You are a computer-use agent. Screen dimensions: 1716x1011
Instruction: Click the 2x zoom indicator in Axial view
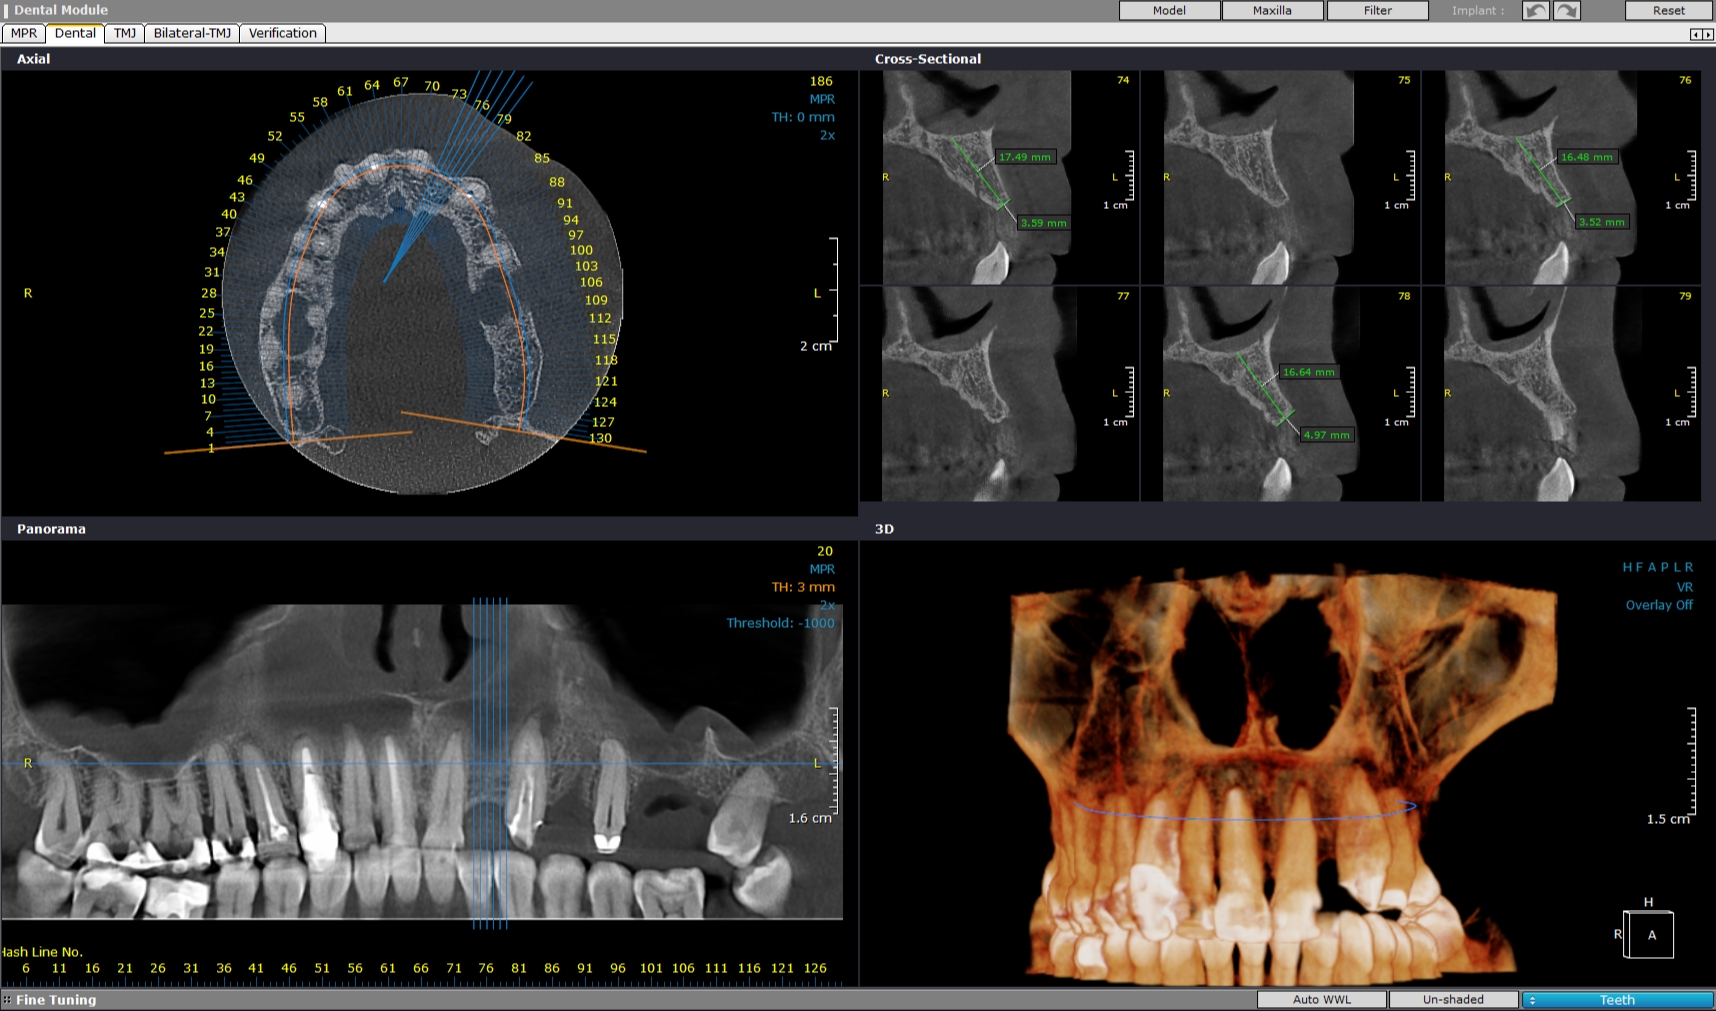[826, 134]
